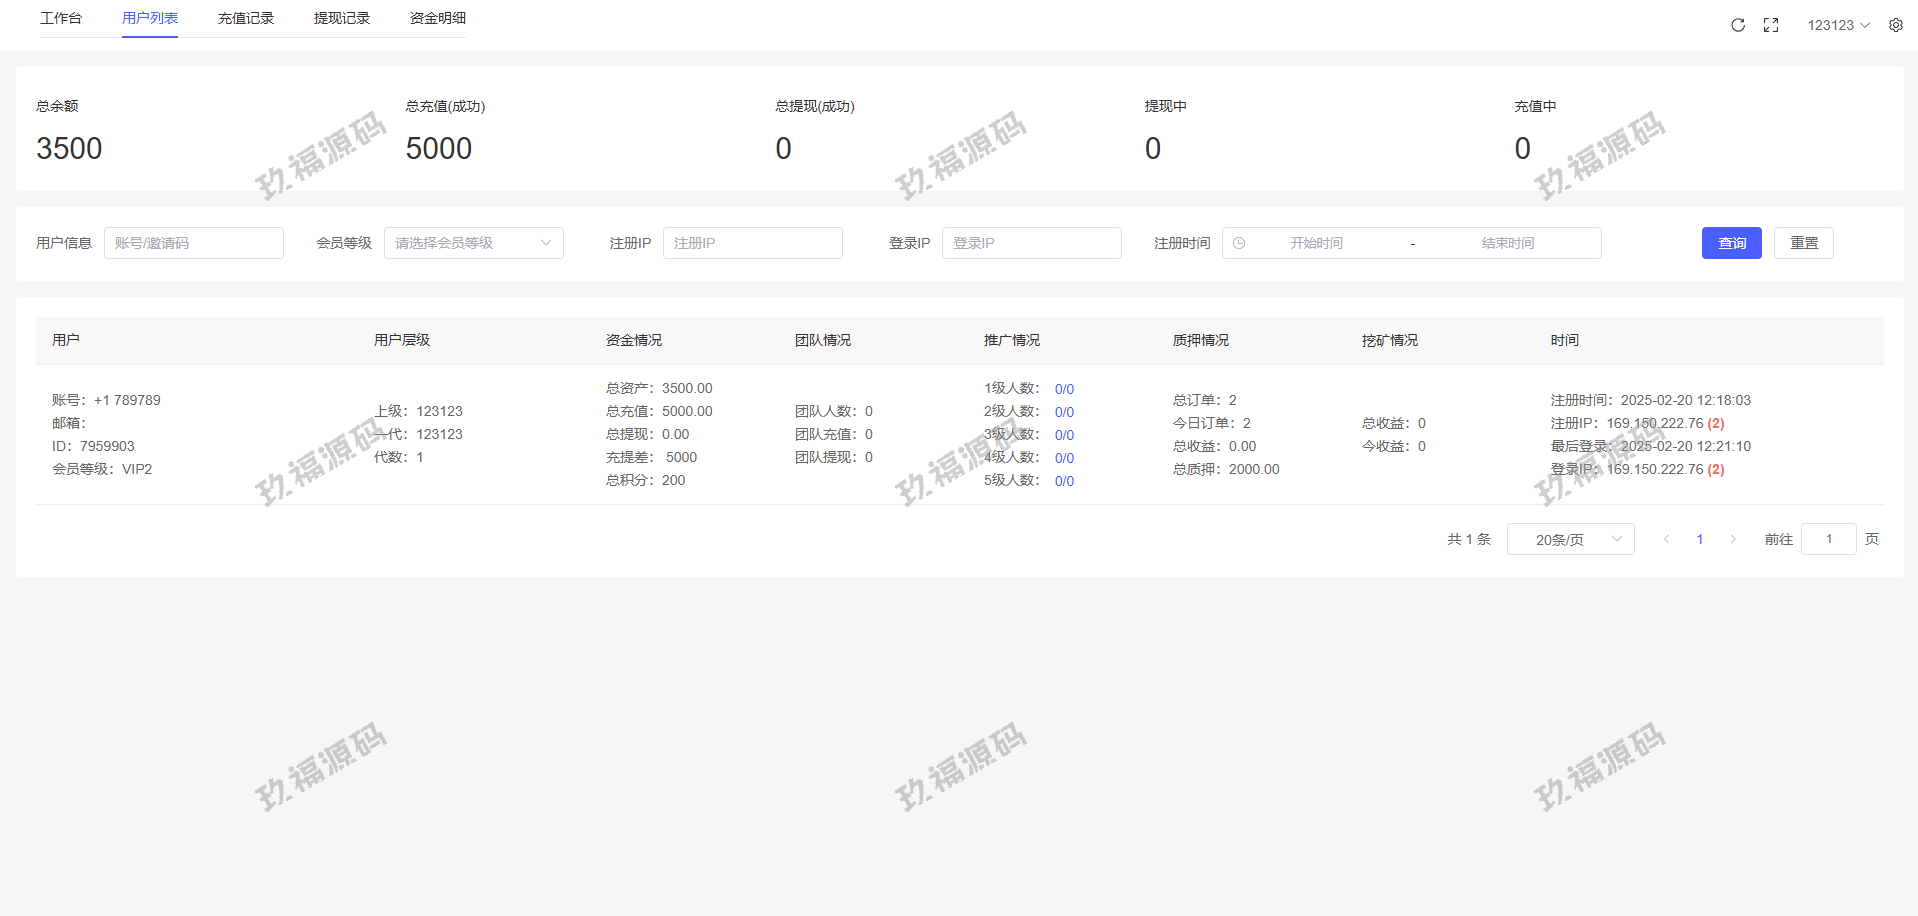This screenshot has height=916, width=1918.
Task: Switch to the 资金明细 tab
Action: click(x=438, y=18)
